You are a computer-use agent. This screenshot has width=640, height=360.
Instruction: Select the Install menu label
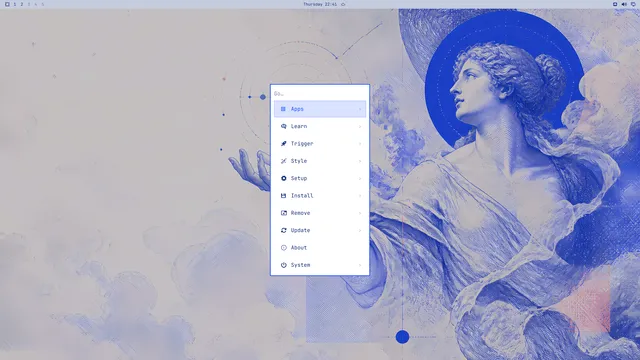(x=302, y=196)
